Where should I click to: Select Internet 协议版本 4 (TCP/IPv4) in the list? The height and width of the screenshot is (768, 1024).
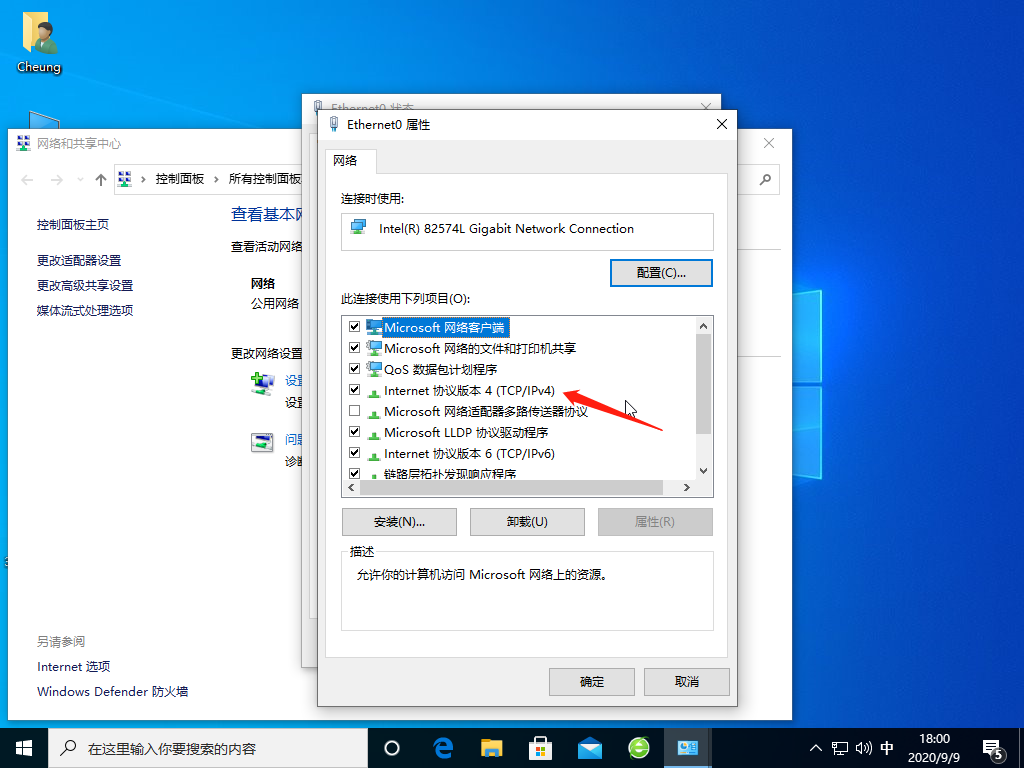(x=468, y=390)
